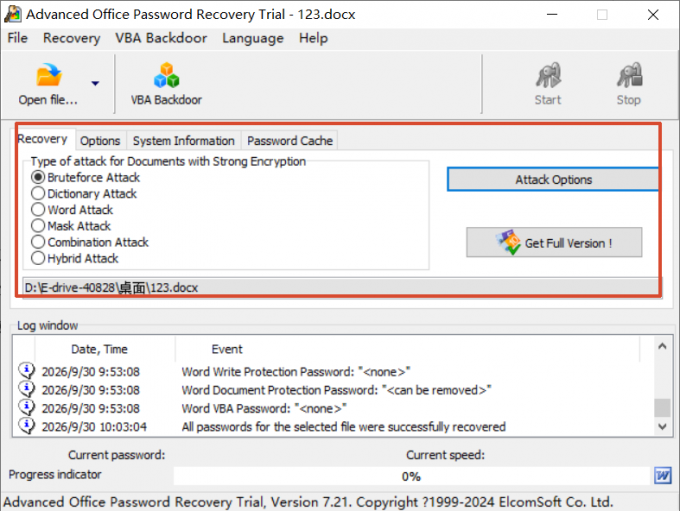Screen dimensions: 680x511
Task: Click the Get Full Version button
Action: click(554, 242)
